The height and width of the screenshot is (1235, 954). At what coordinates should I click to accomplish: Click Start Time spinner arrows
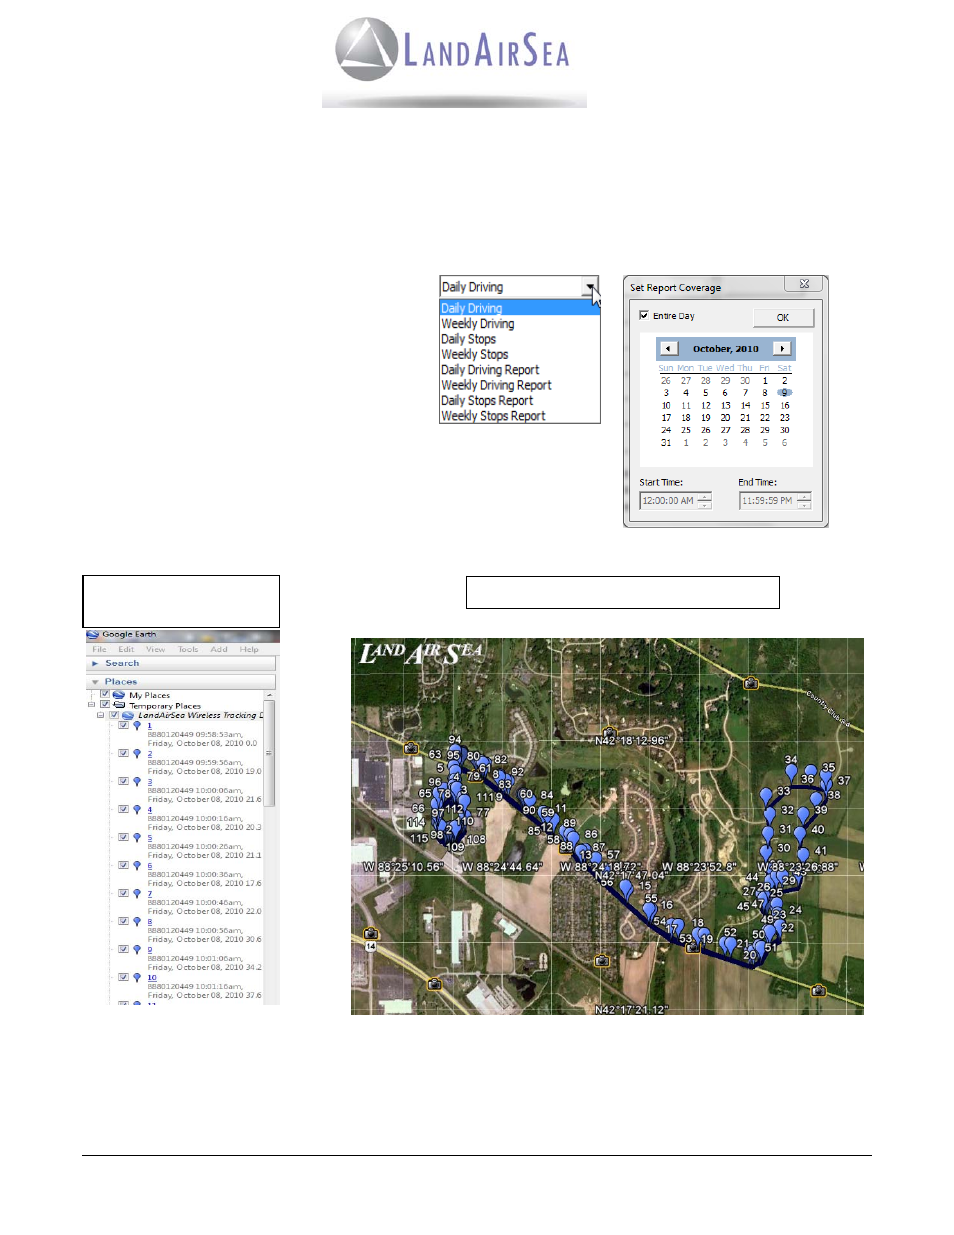tap(705, 501)
